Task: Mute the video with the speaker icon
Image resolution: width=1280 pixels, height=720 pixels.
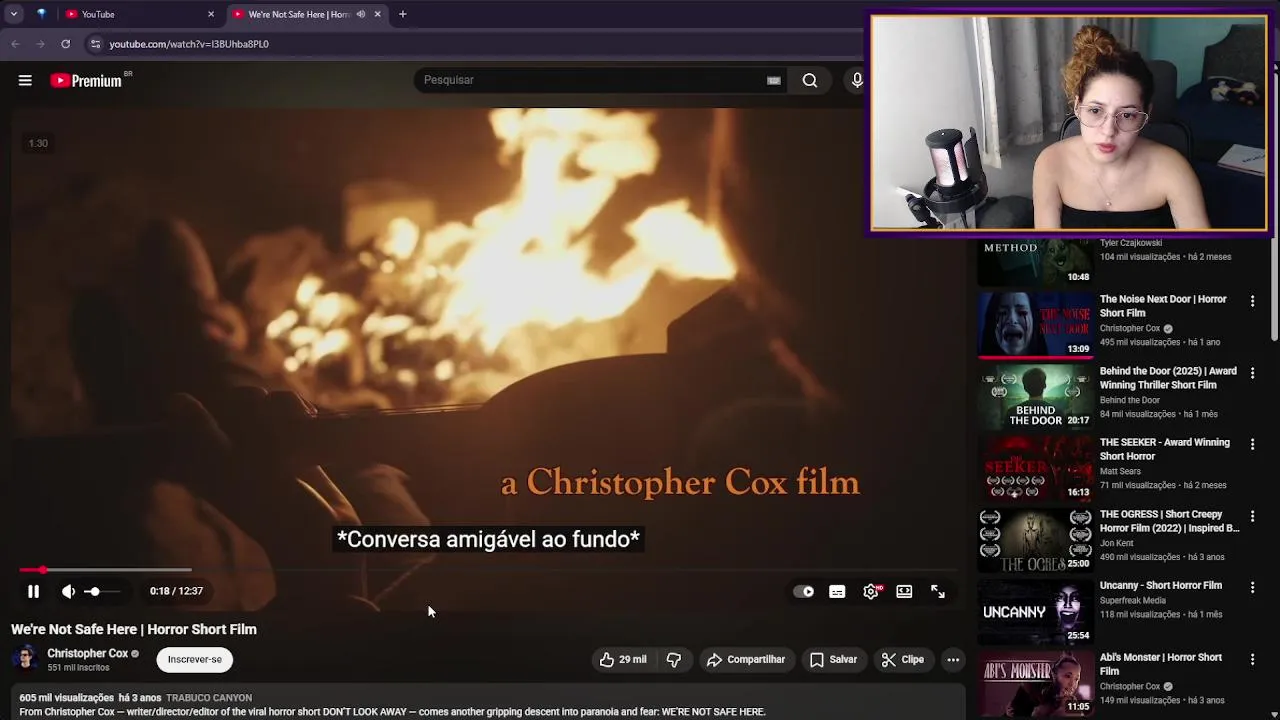Action: 68,591
